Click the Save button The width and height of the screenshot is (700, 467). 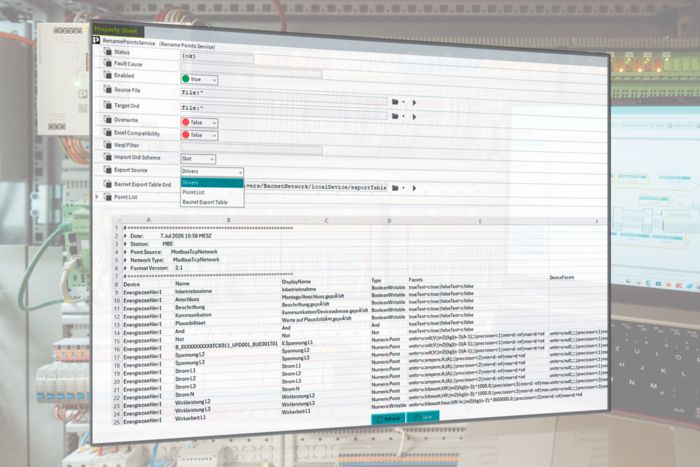pos(423,417)
